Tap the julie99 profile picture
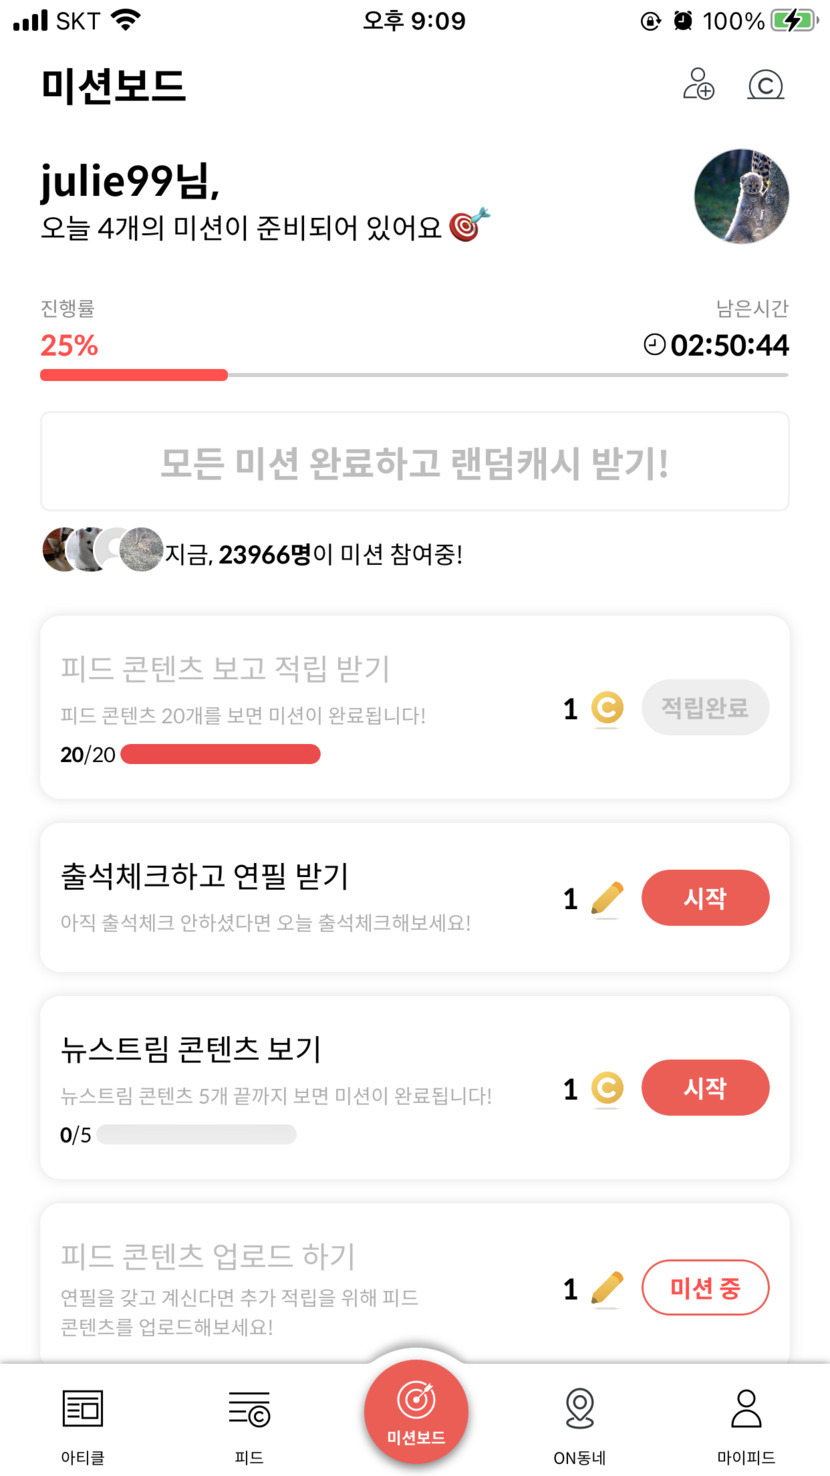This screenshot has width=830, height=1476. pyautogui.click(x=741, y=197)
